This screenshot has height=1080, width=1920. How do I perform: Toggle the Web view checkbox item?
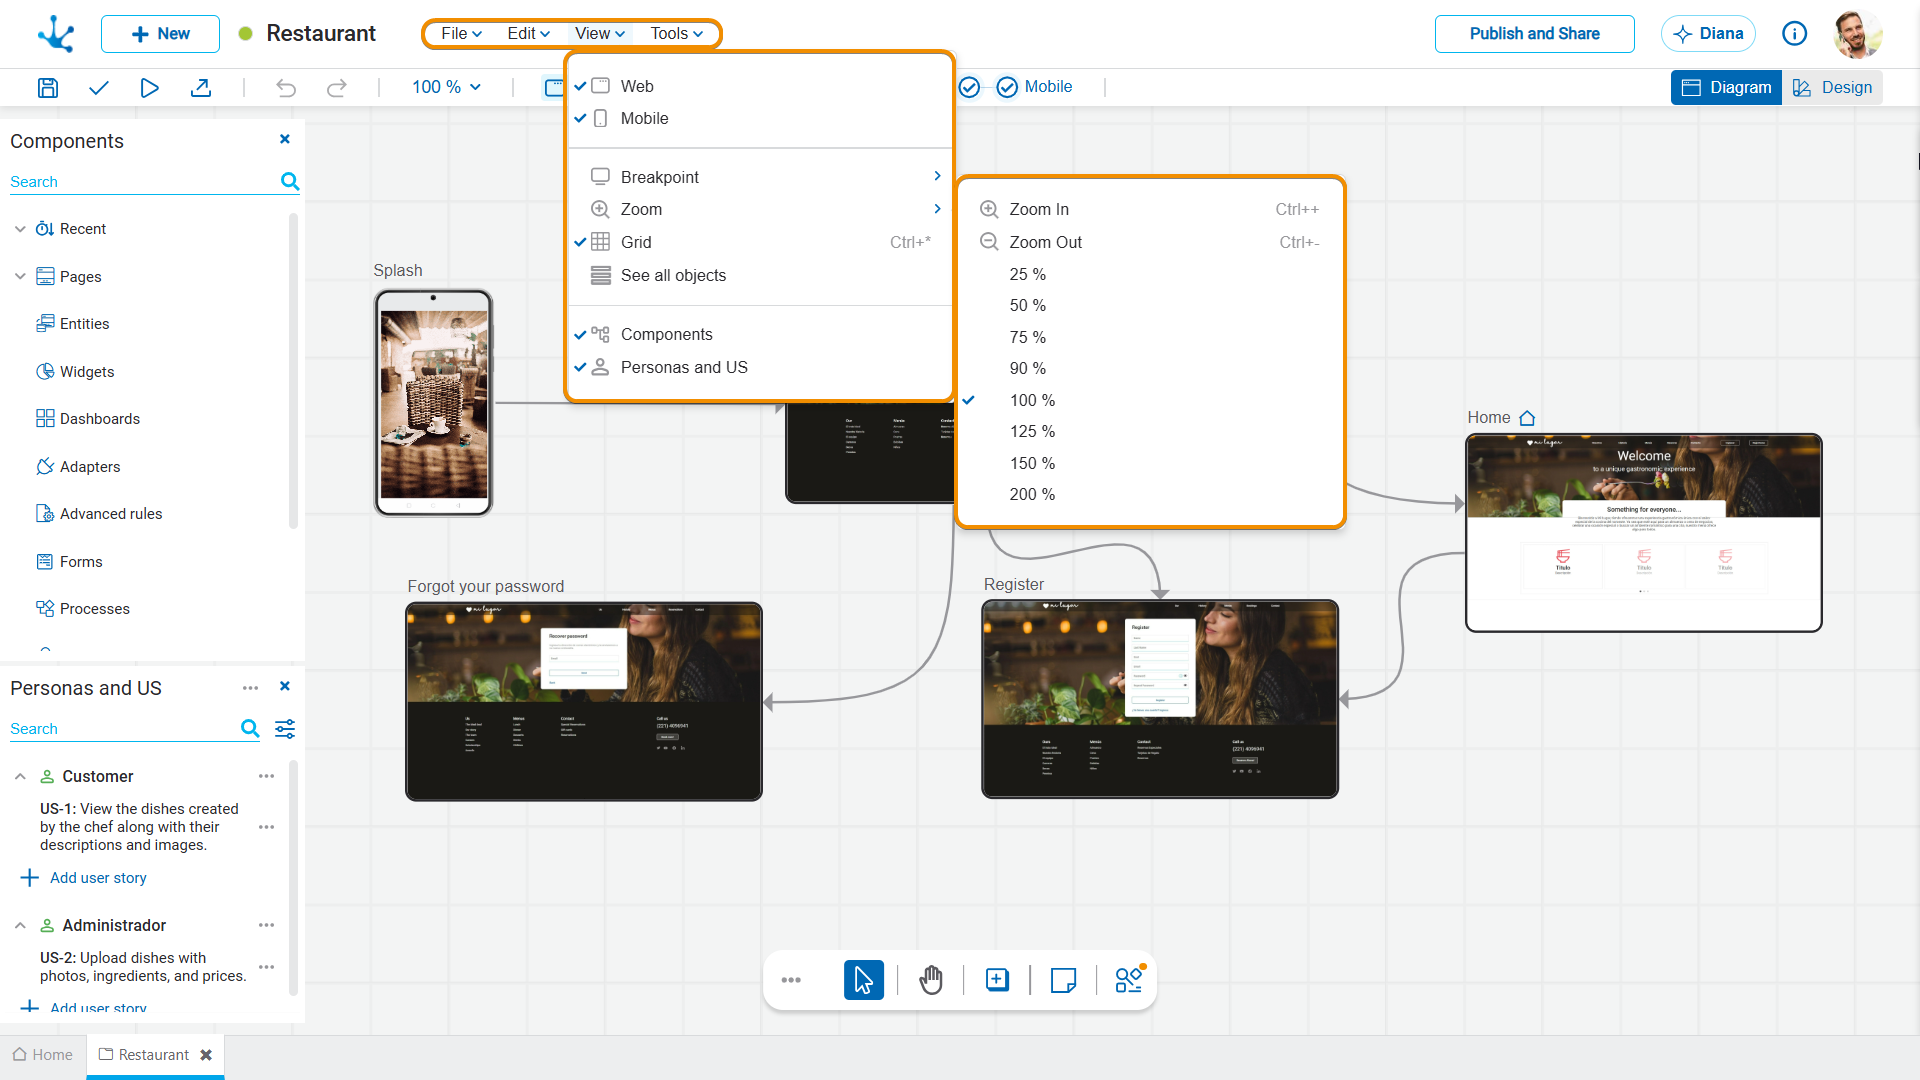point(760,86)
